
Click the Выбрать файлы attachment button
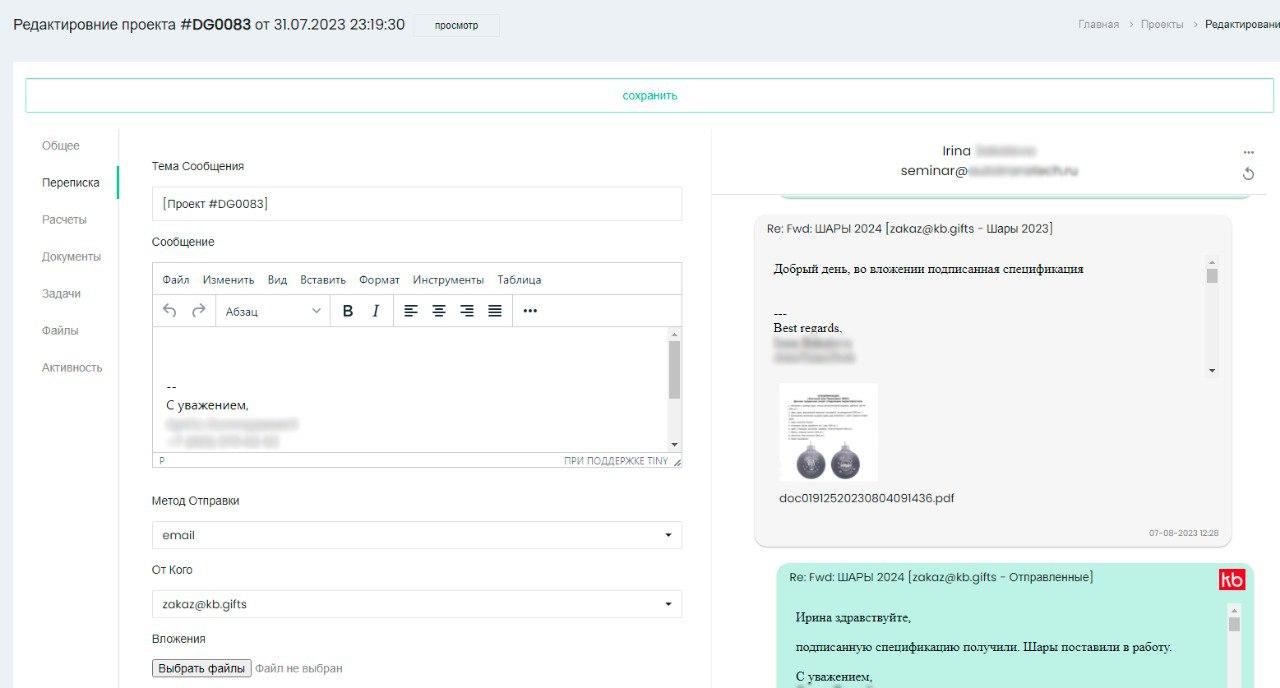click(x=201, y=668)
